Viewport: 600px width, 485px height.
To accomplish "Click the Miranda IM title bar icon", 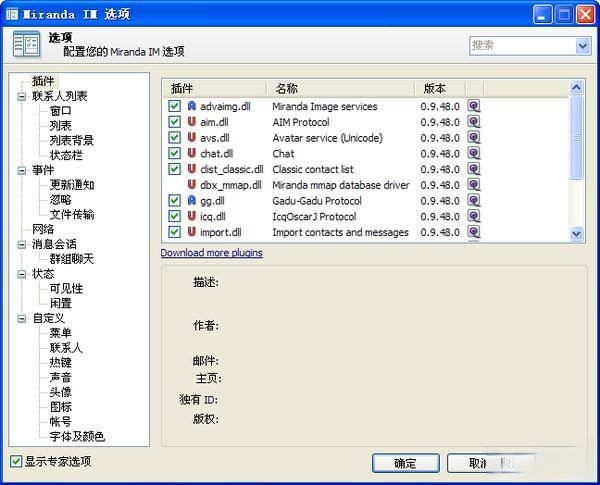I will click(x=12, y=15).
